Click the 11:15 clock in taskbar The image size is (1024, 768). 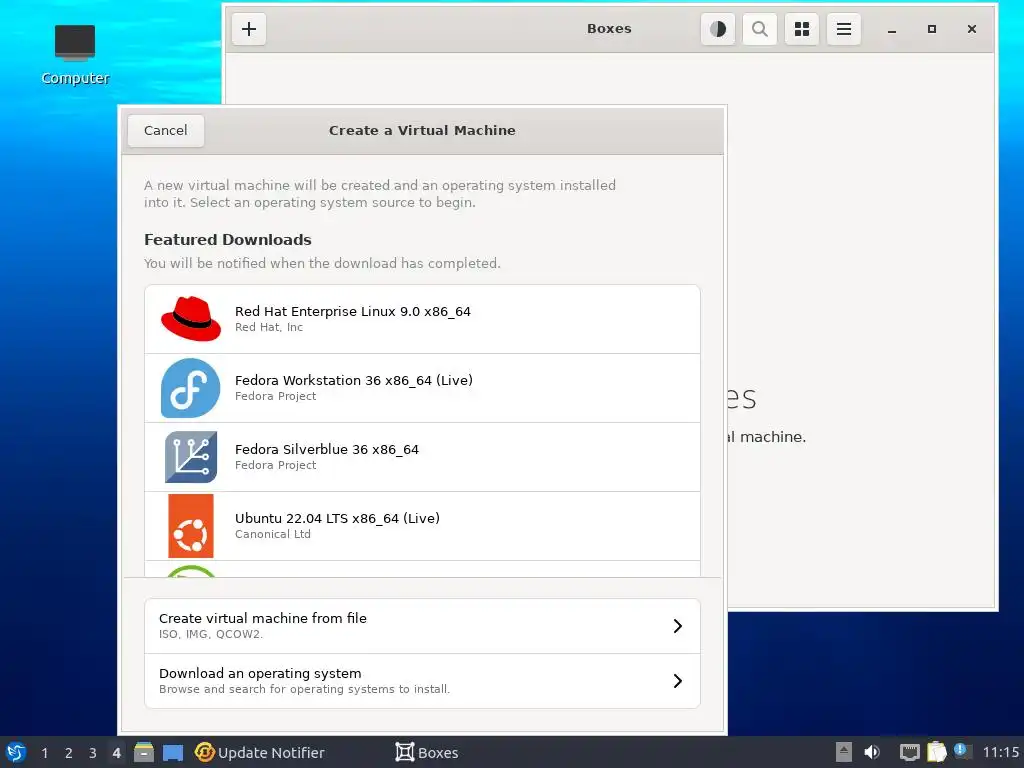pos(1000,753)
